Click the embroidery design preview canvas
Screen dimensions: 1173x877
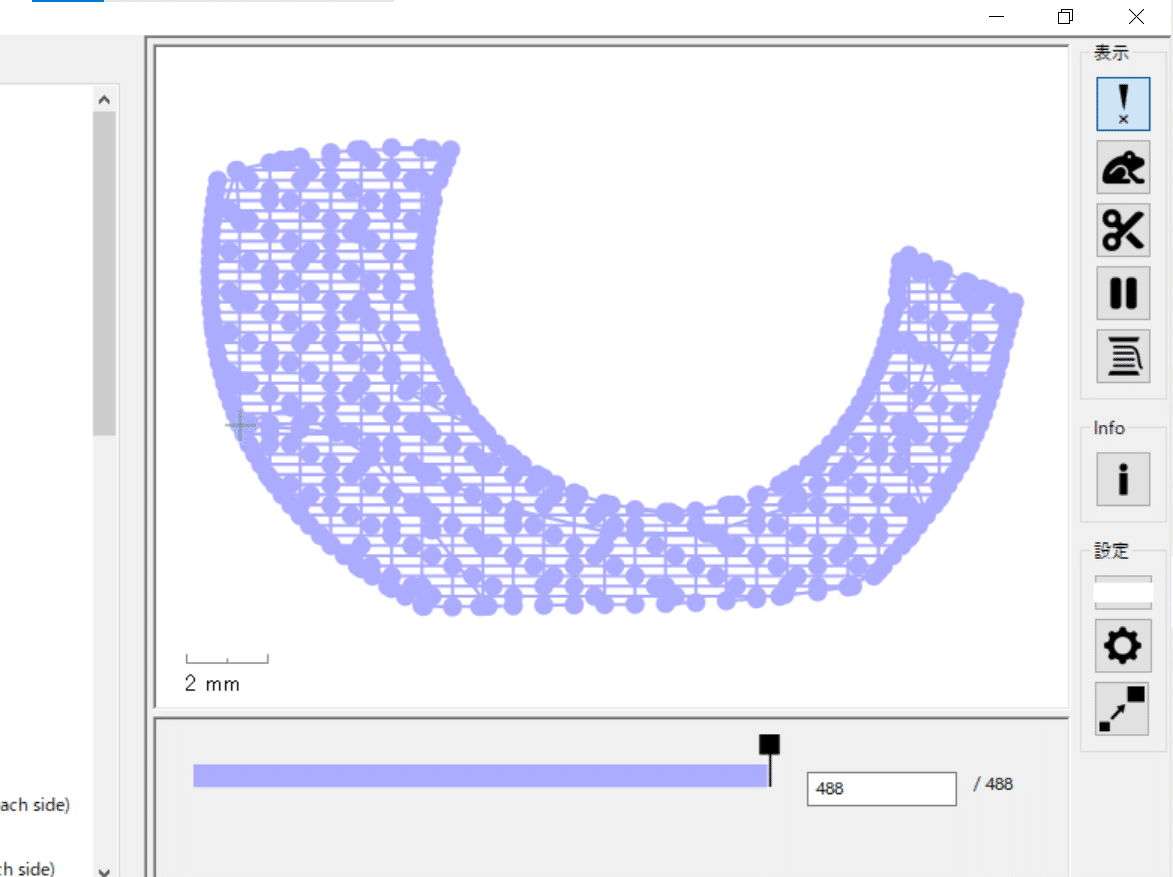(x=611, y=376)
